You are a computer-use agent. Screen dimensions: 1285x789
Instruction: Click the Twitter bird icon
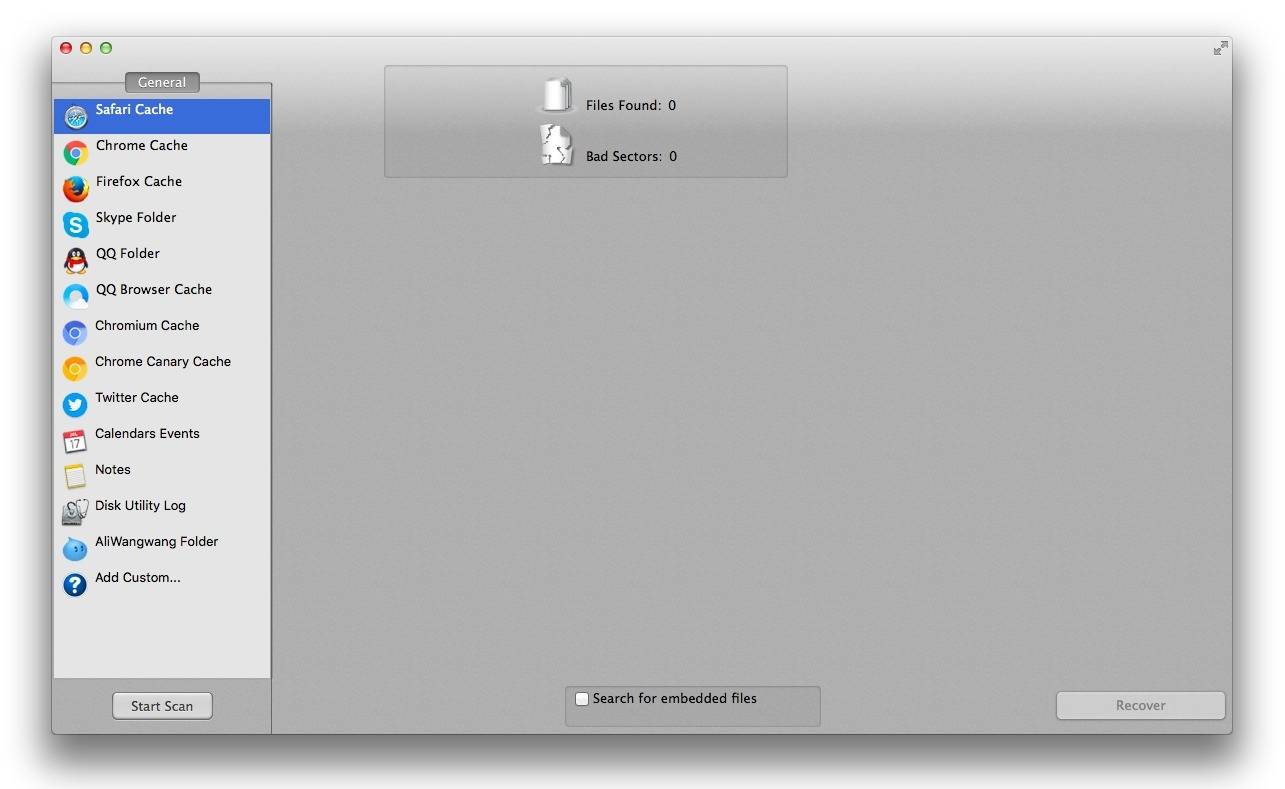pyautogui.click(x=75, y=405)
